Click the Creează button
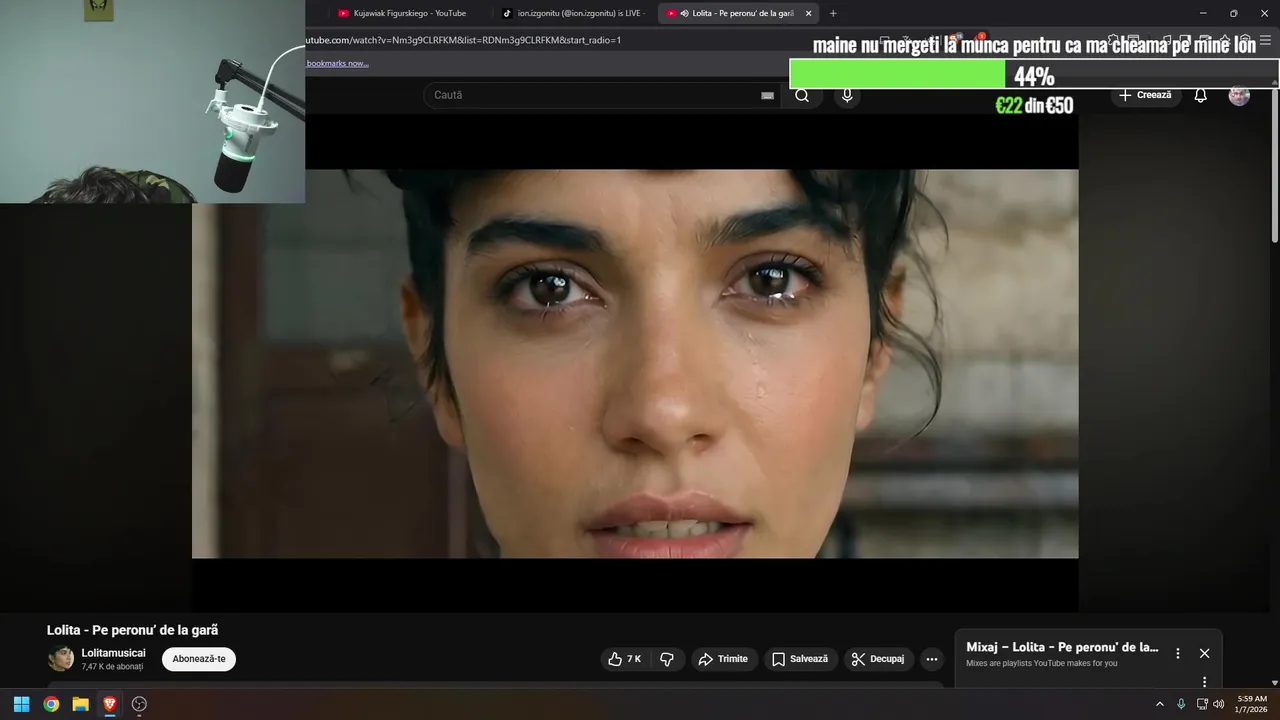The width and height of the screenshot is (1280, 720). [1146, 95]
